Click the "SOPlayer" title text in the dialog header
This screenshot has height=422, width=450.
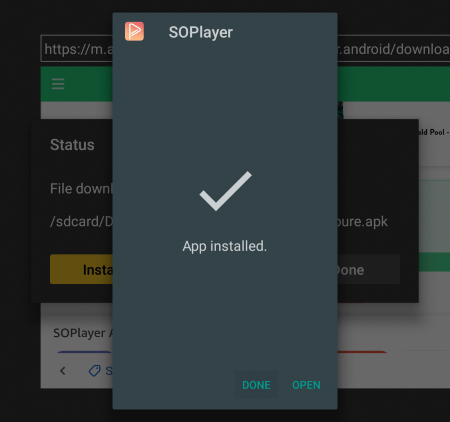pyautogui.click(x=201, y=32)
